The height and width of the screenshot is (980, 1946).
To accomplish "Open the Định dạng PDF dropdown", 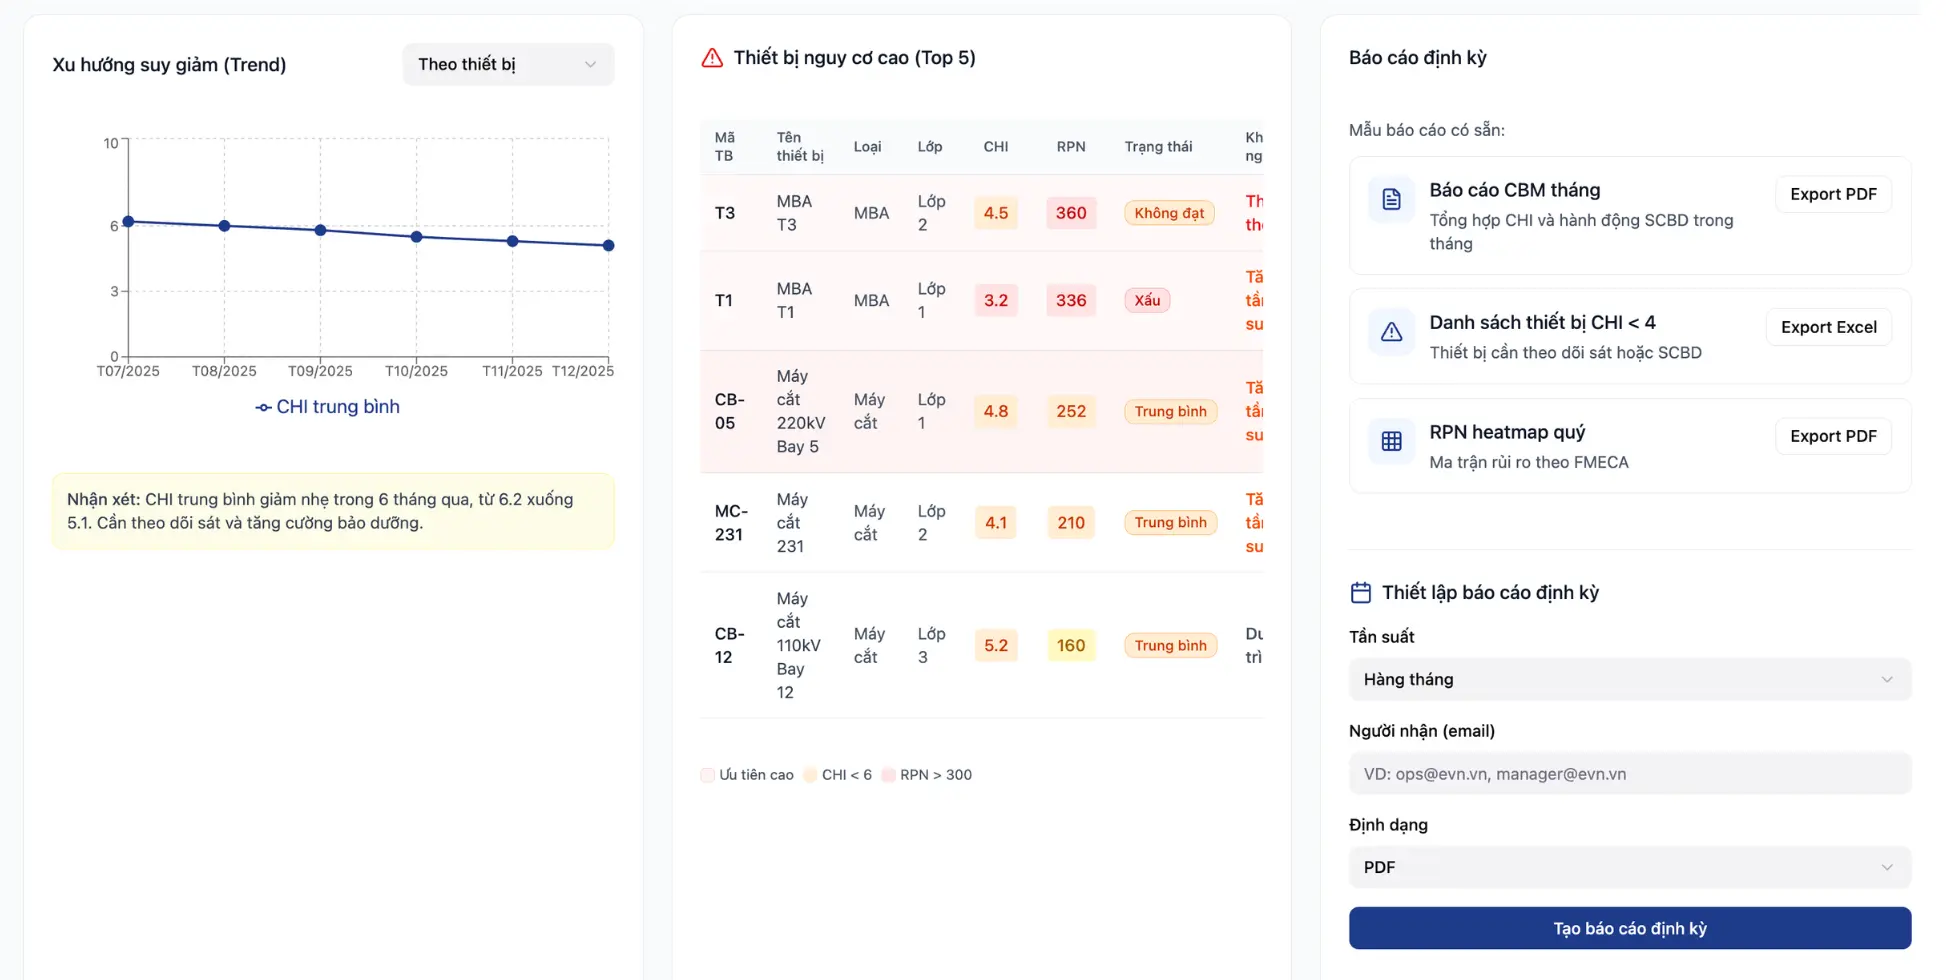I will click(1629, 867).
